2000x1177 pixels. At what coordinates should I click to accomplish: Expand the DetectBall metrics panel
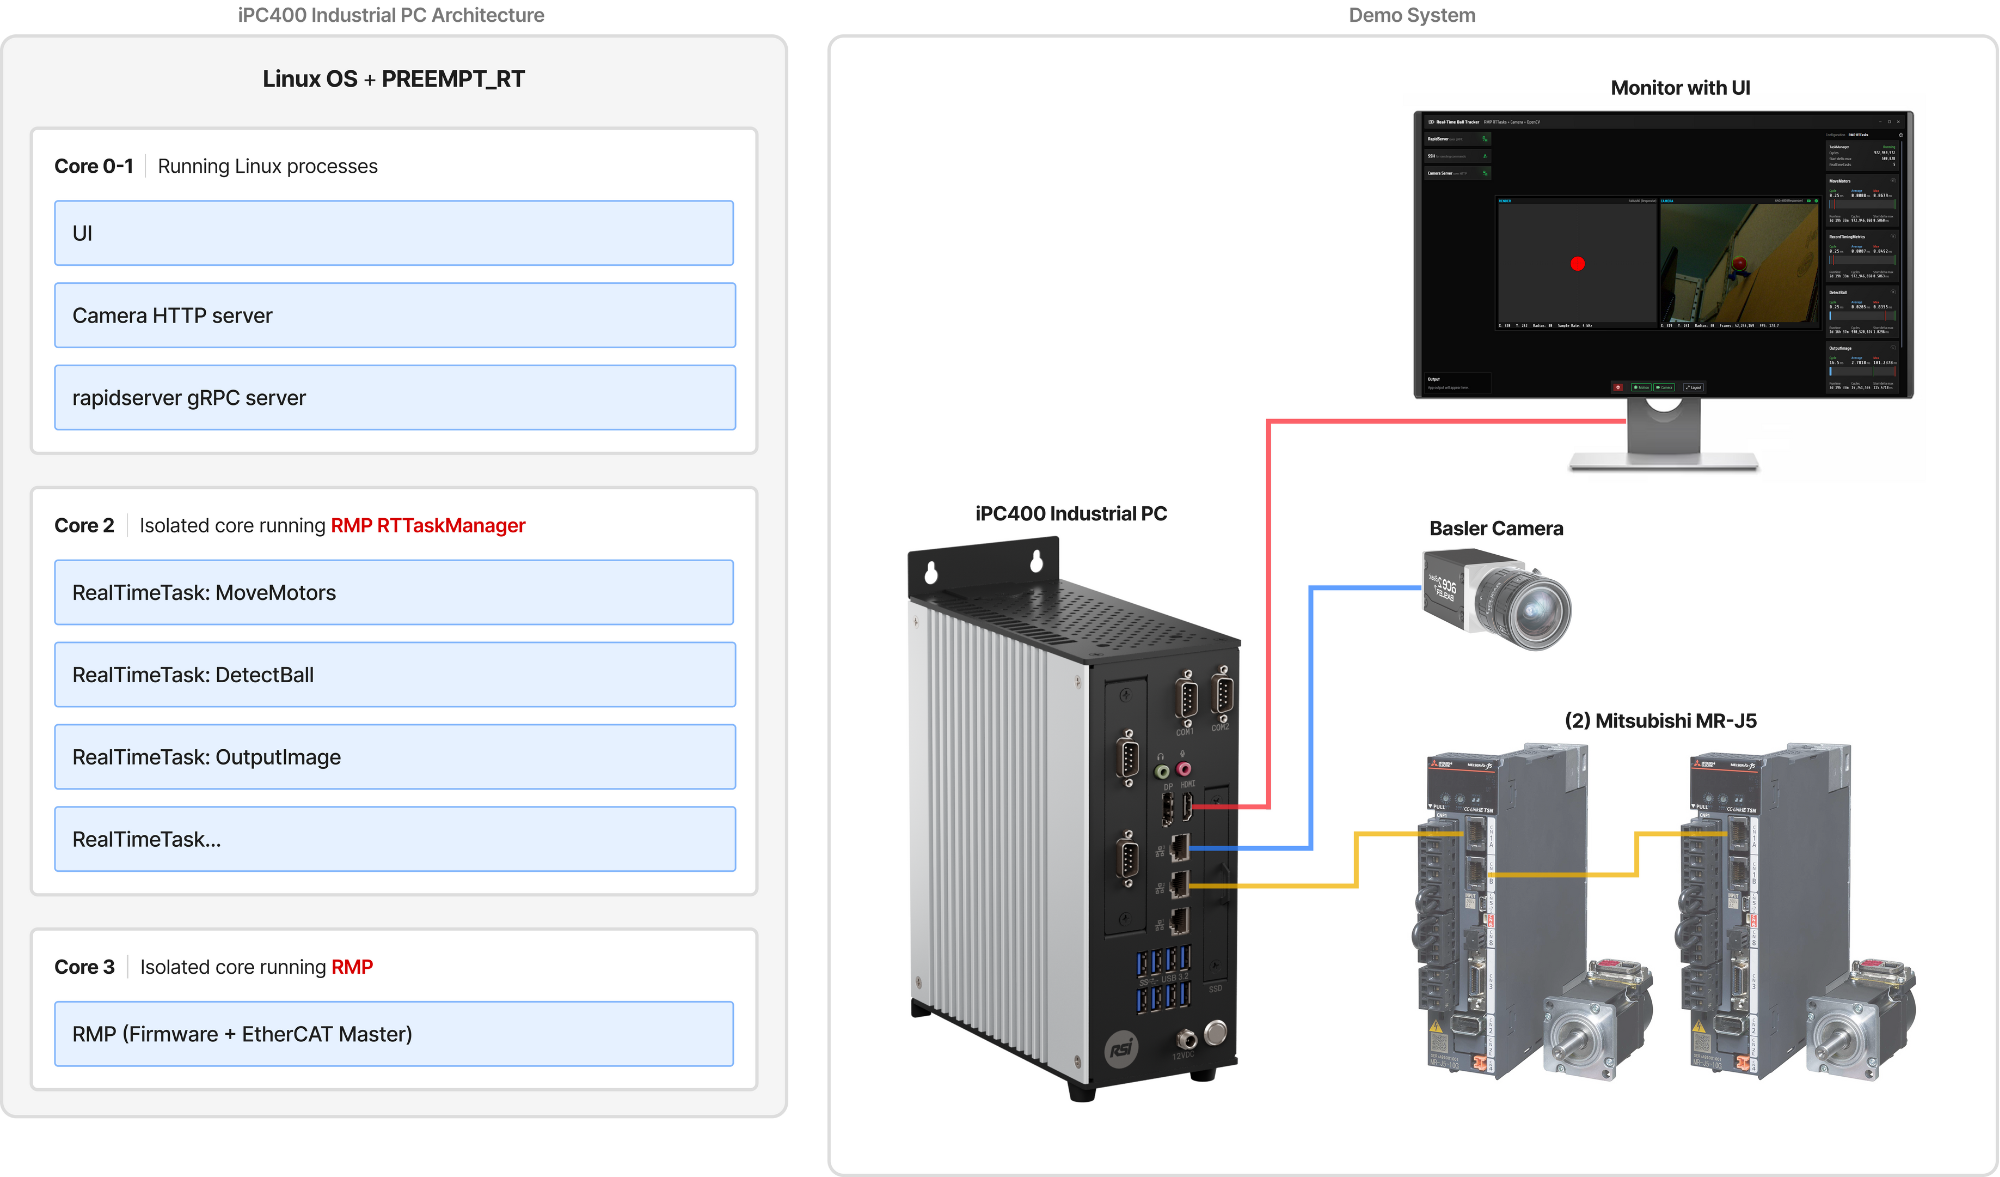(x=1893, y=292)
